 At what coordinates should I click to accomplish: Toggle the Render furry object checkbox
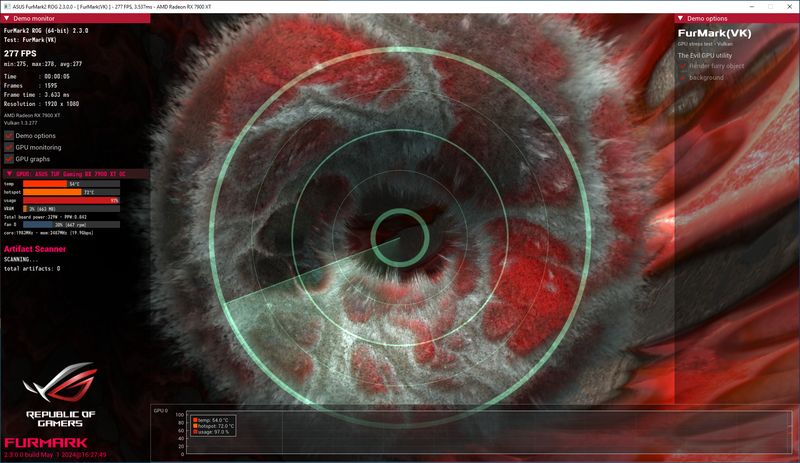[x=683, y=66]
